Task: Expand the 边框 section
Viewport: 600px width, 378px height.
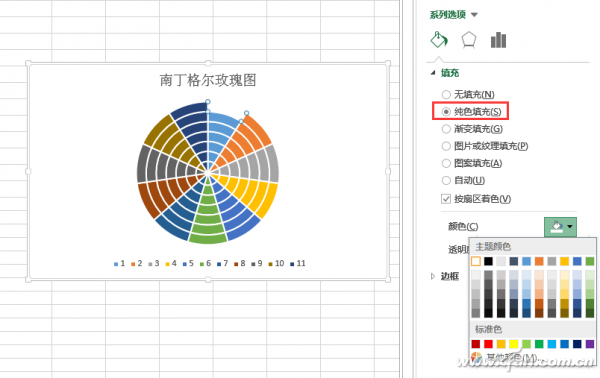Action: (433, 276)
